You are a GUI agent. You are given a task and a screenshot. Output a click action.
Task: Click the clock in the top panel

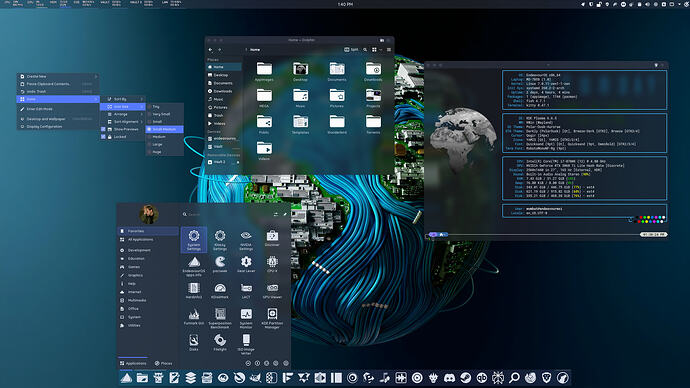(345, 4)
